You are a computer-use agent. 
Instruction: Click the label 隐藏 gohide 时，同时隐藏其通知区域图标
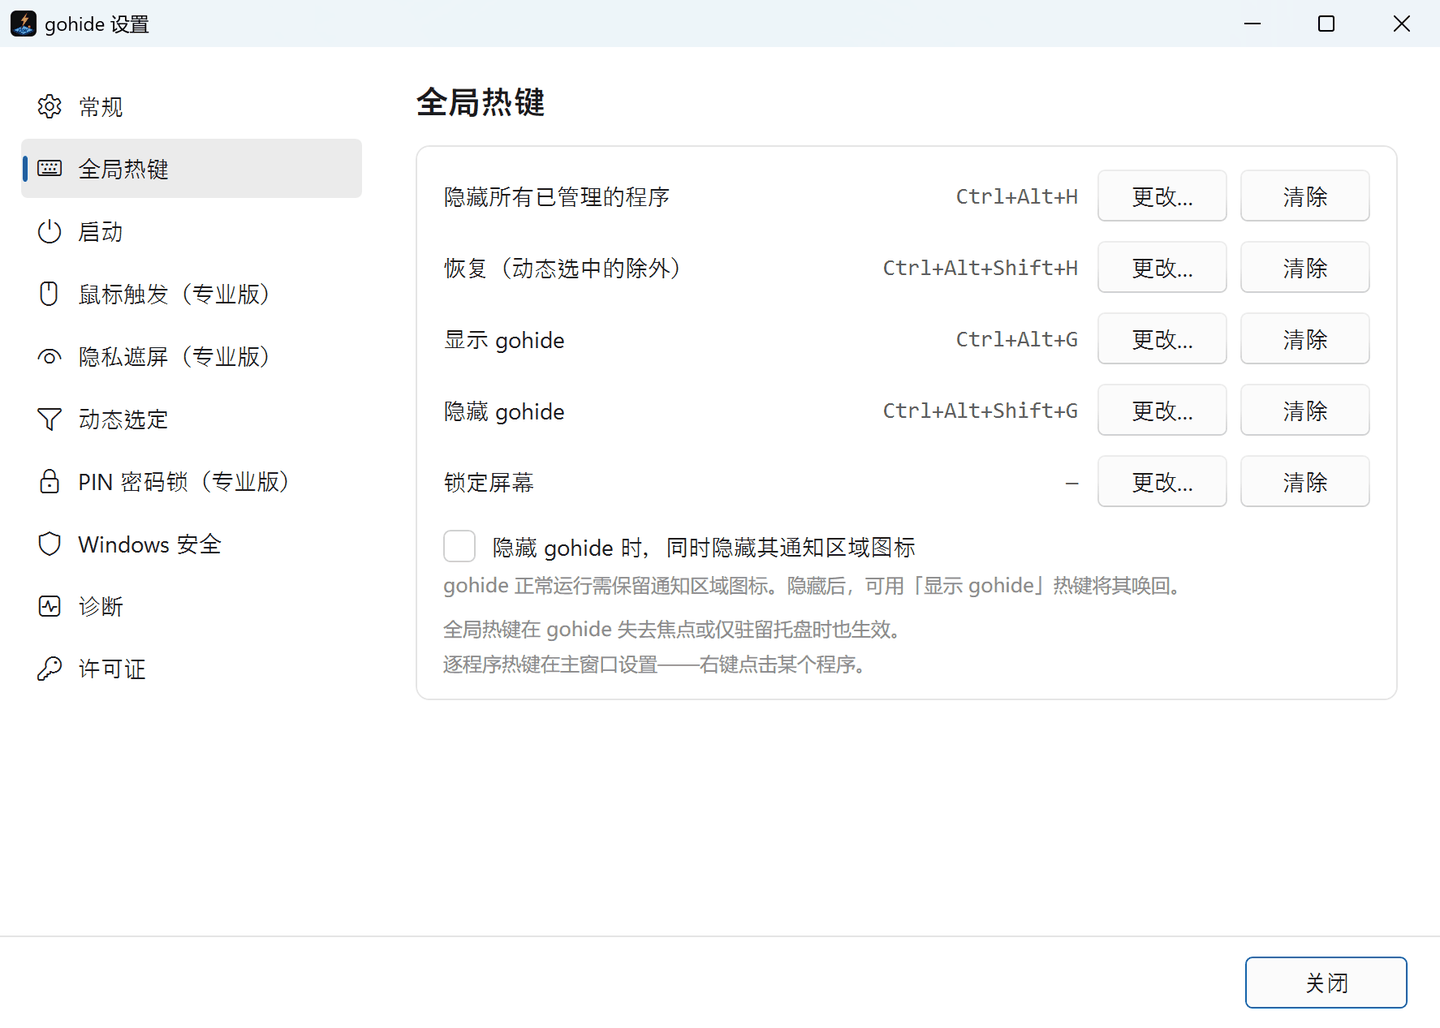[704, 547]
